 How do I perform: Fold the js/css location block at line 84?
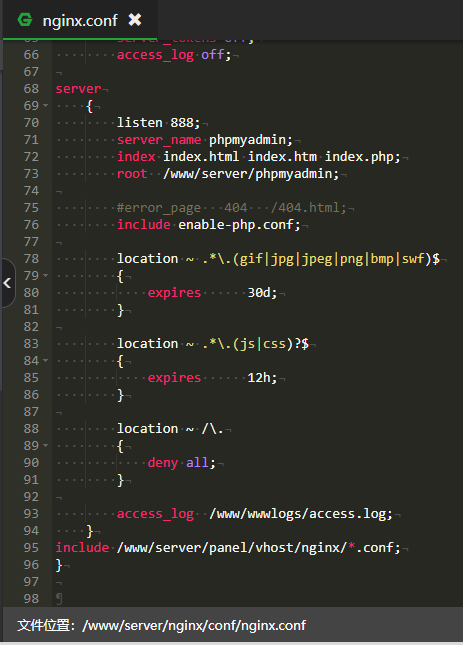[46, 361]
